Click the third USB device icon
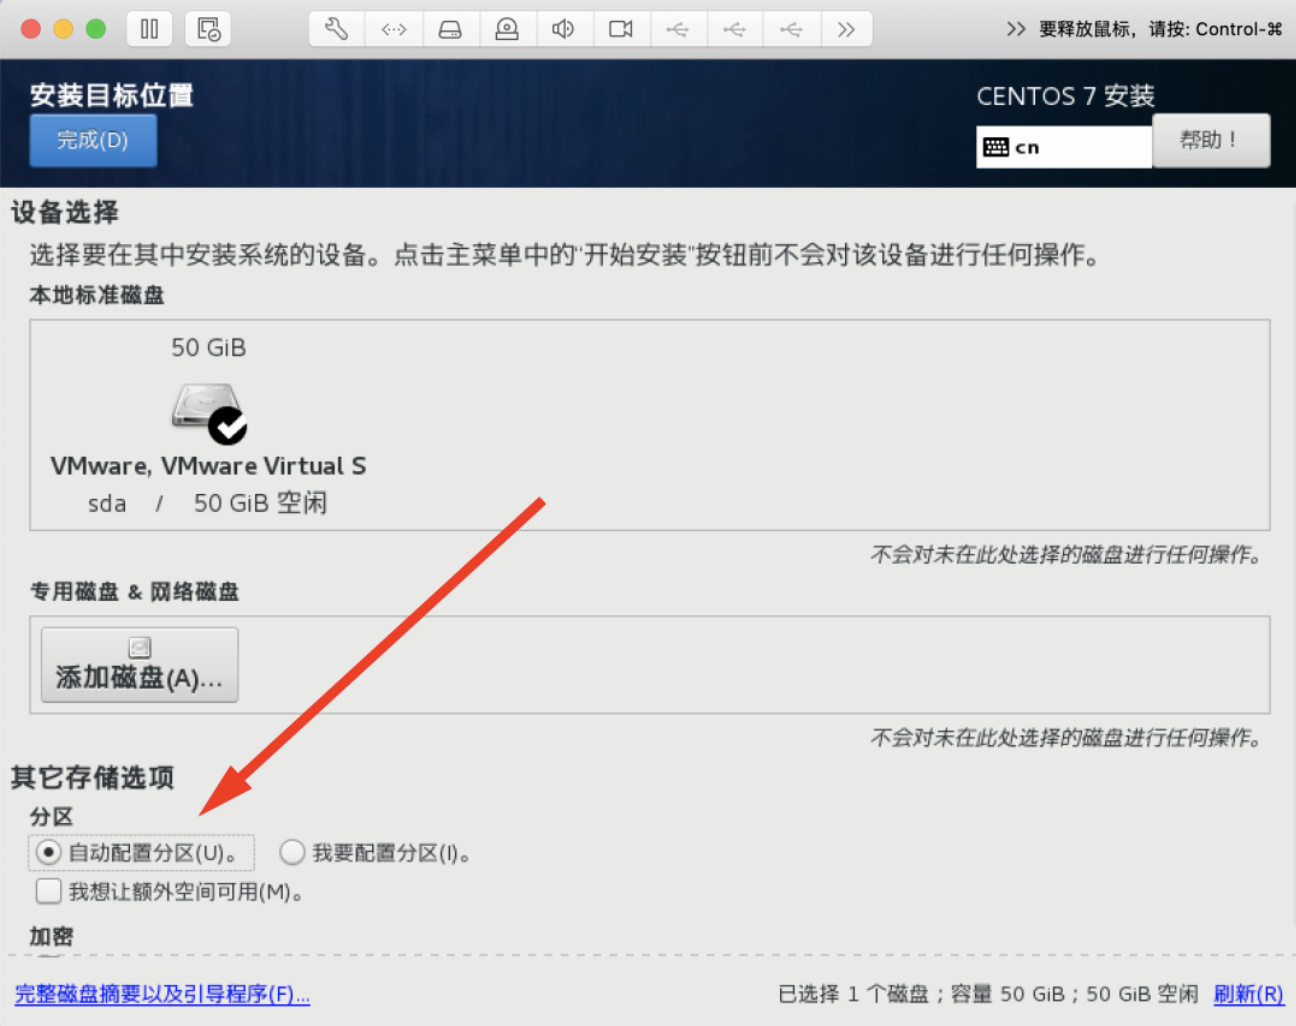 pos(791,29)
